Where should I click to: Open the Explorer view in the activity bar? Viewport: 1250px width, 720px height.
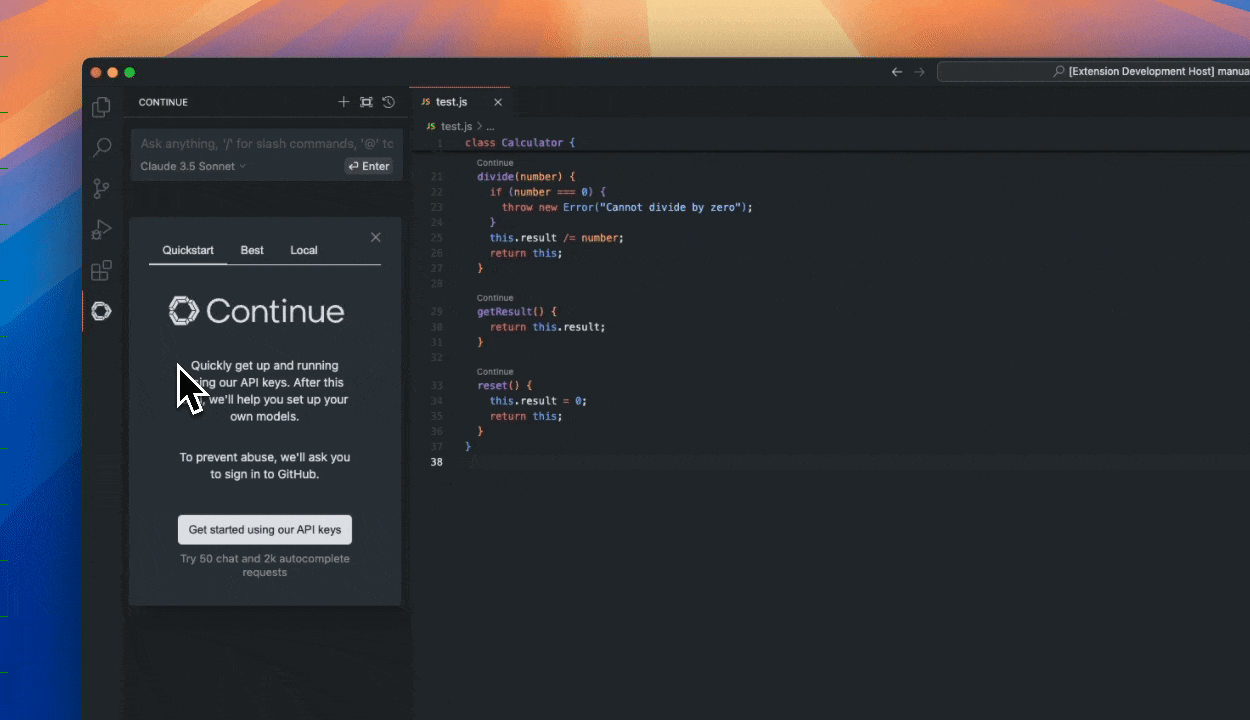[x=101, y=106]
